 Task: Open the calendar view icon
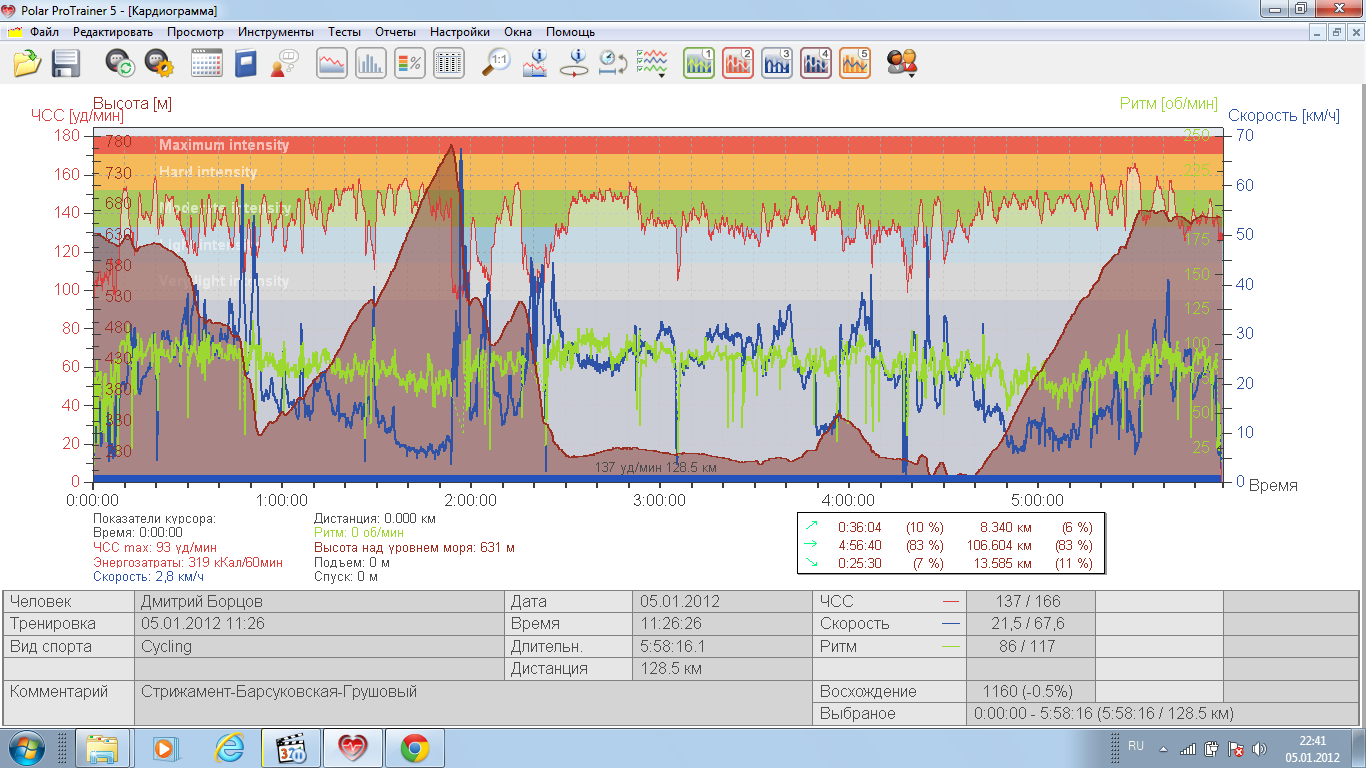point(207,64)
